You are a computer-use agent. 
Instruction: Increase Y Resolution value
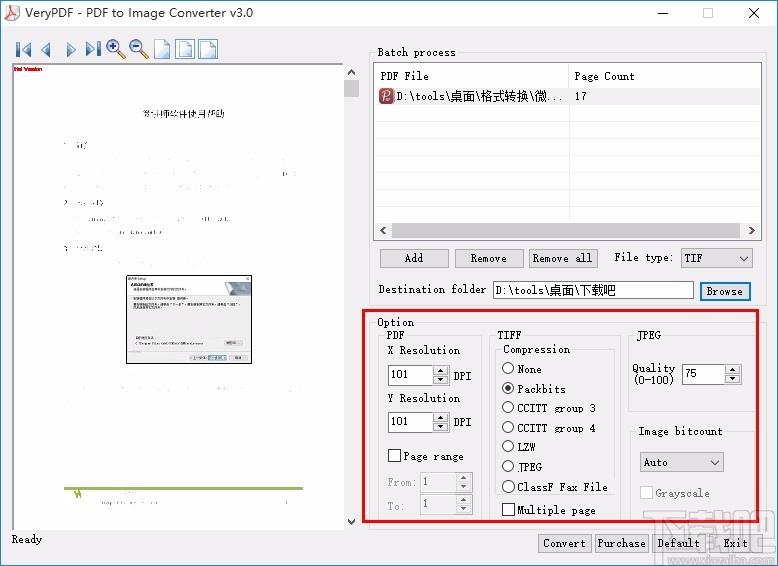click(x=441, y=417)
